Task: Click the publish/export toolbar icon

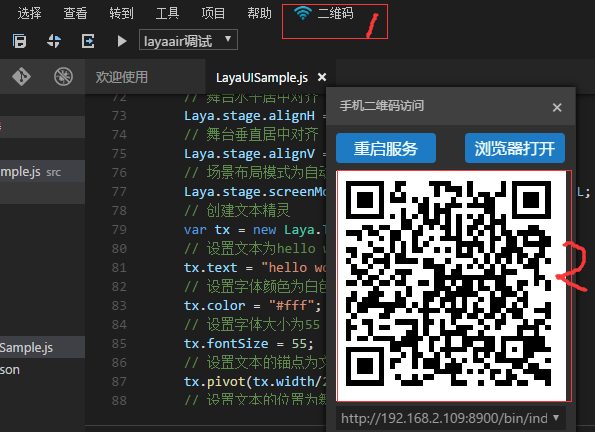Action: (x=88, y=41)
